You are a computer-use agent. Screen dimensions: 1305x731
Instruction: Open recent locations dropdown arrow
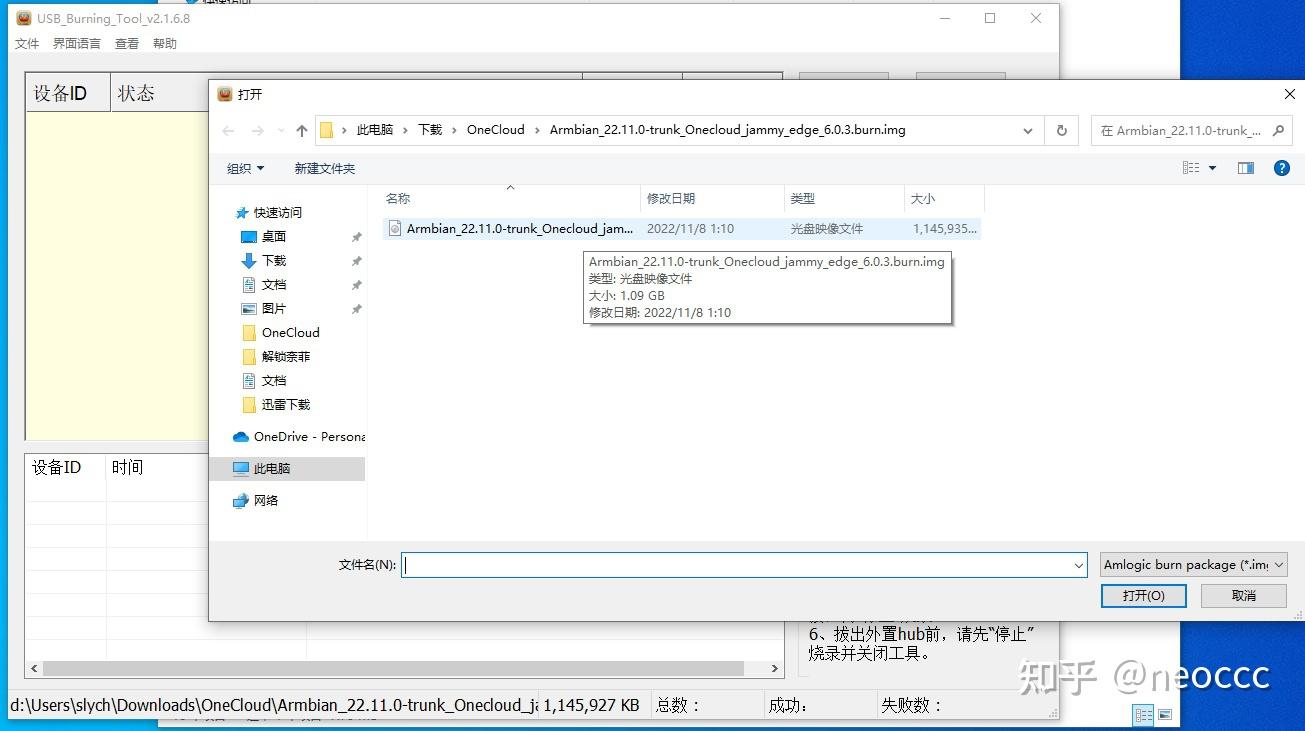tap(280, 131)
